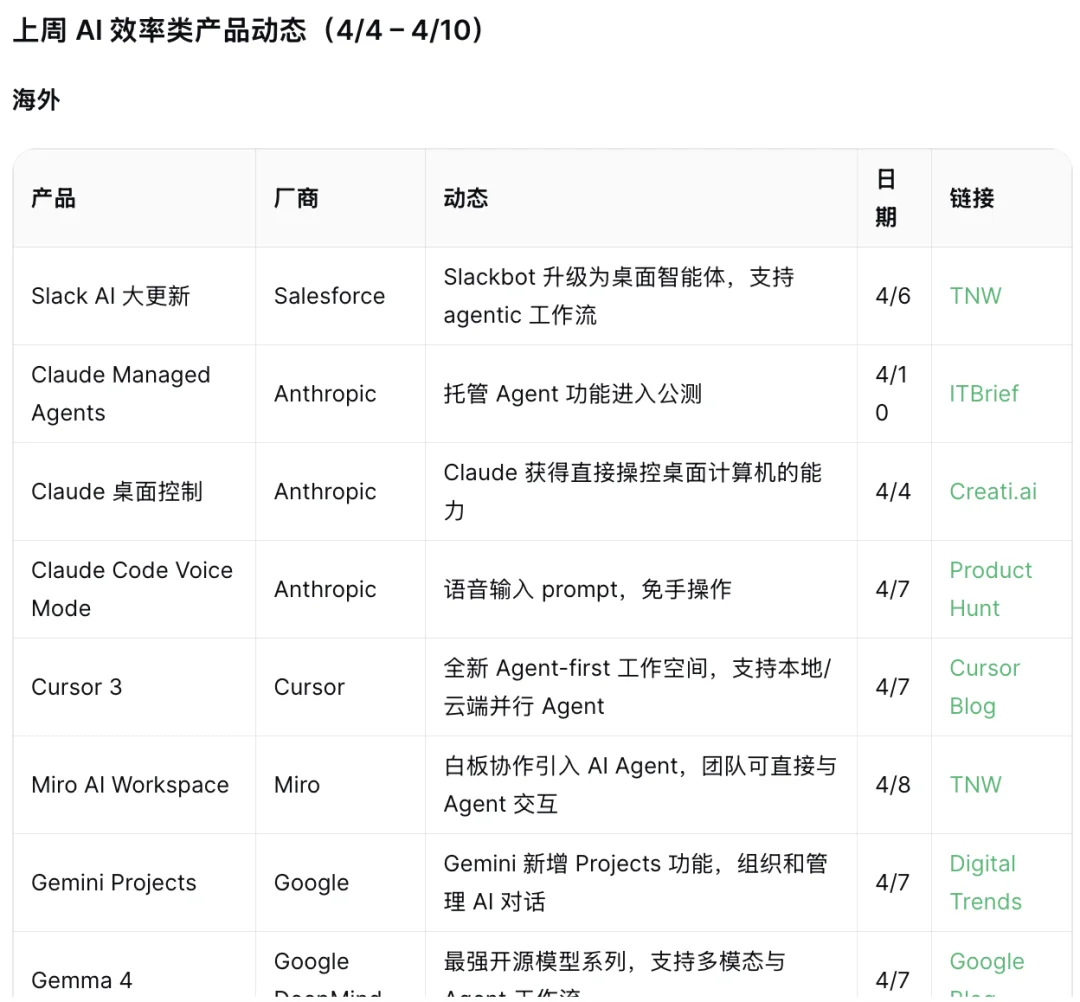Click the Slack AI 大更新 cell
Image resolution: width=1080 pixels, height=1002 pixels.
tap(110, 296)
